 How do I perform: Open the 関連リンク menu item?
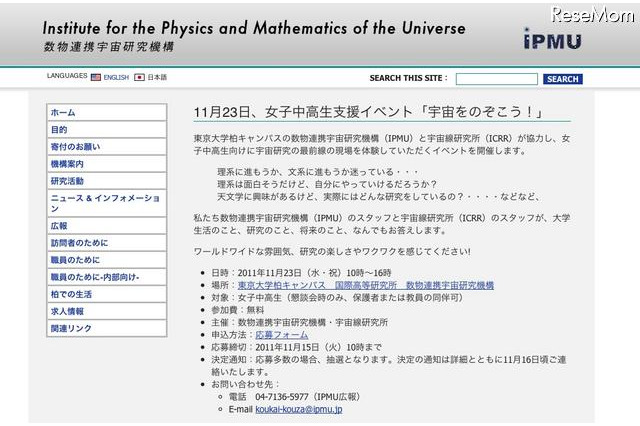click(x=107, y=328)
